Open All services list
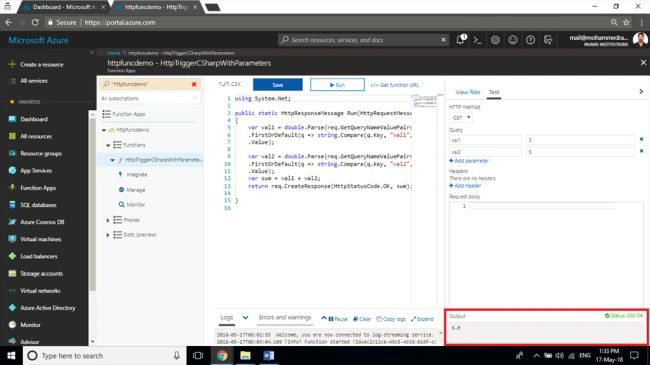The width and height of the screenshot is (650, 365). 34,81
